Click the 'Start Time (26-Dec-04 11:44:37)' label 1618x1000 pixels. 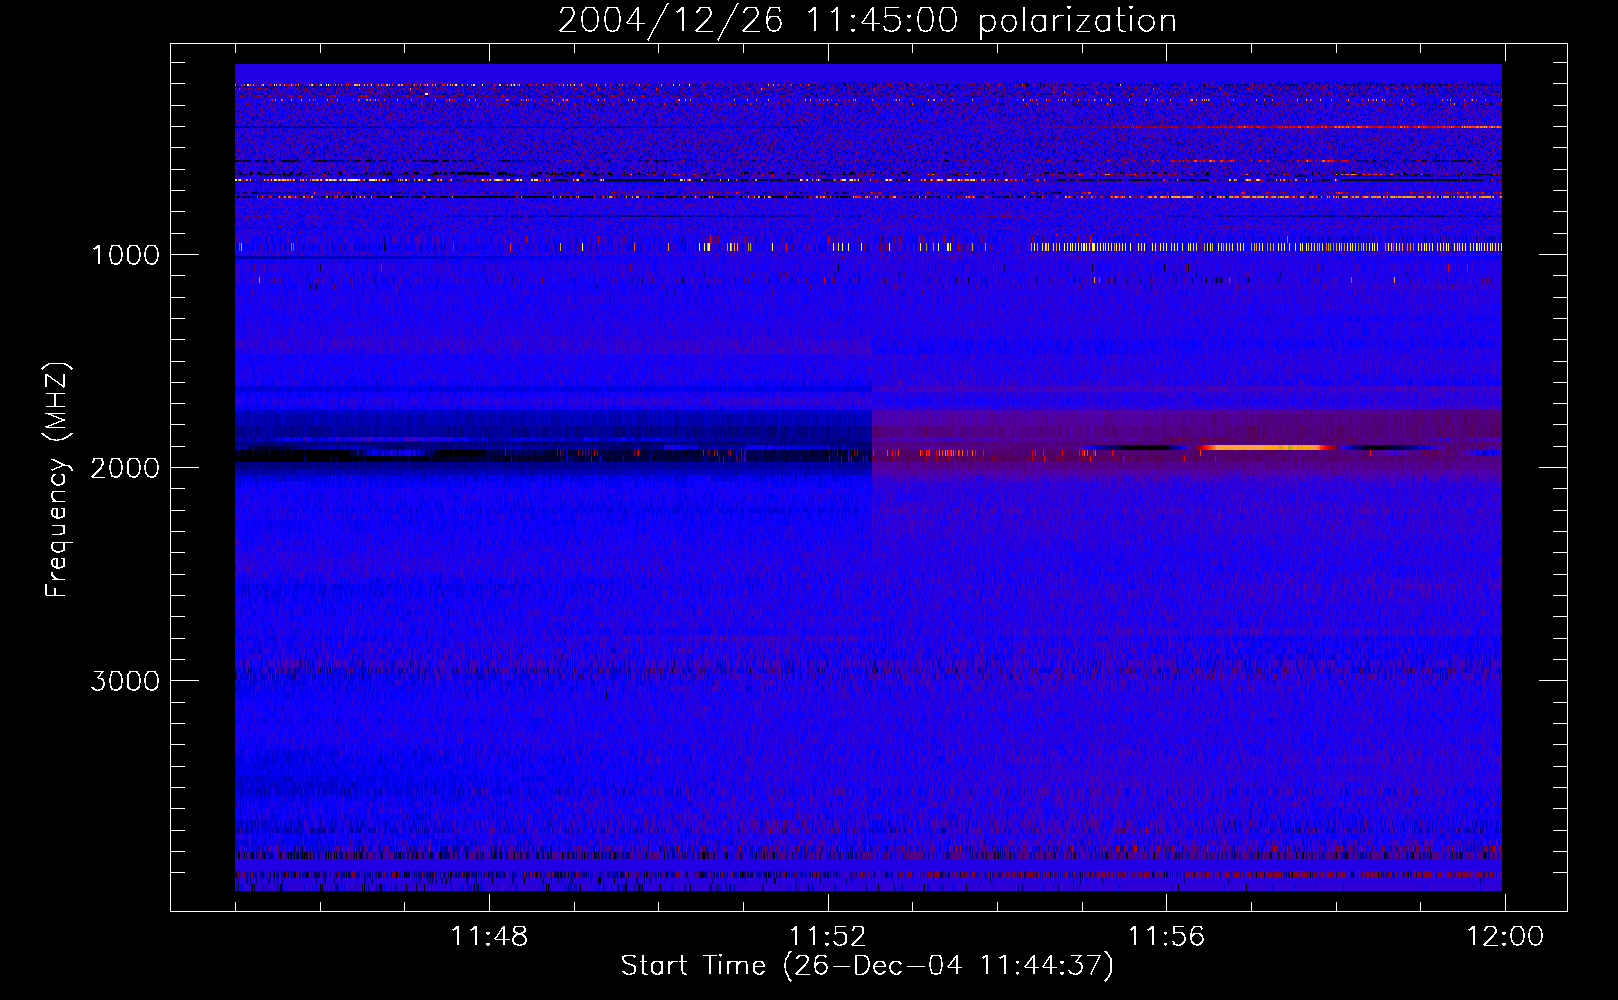pyautogui.click(x=867, y=966)
